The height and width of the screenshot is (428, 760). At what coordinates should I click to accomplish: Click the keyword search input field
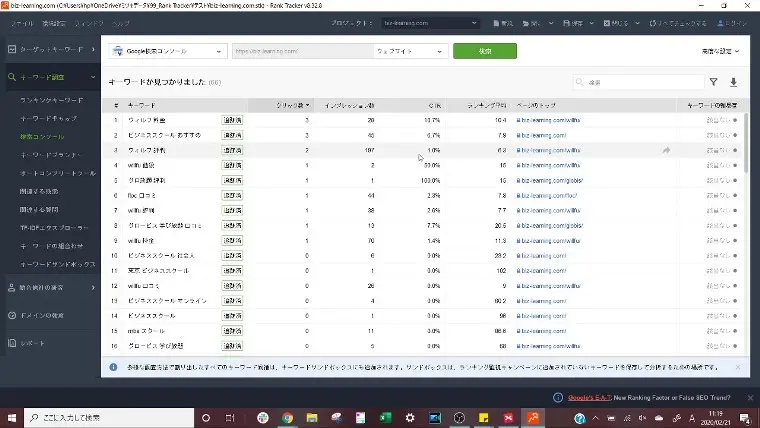(640, 83)
